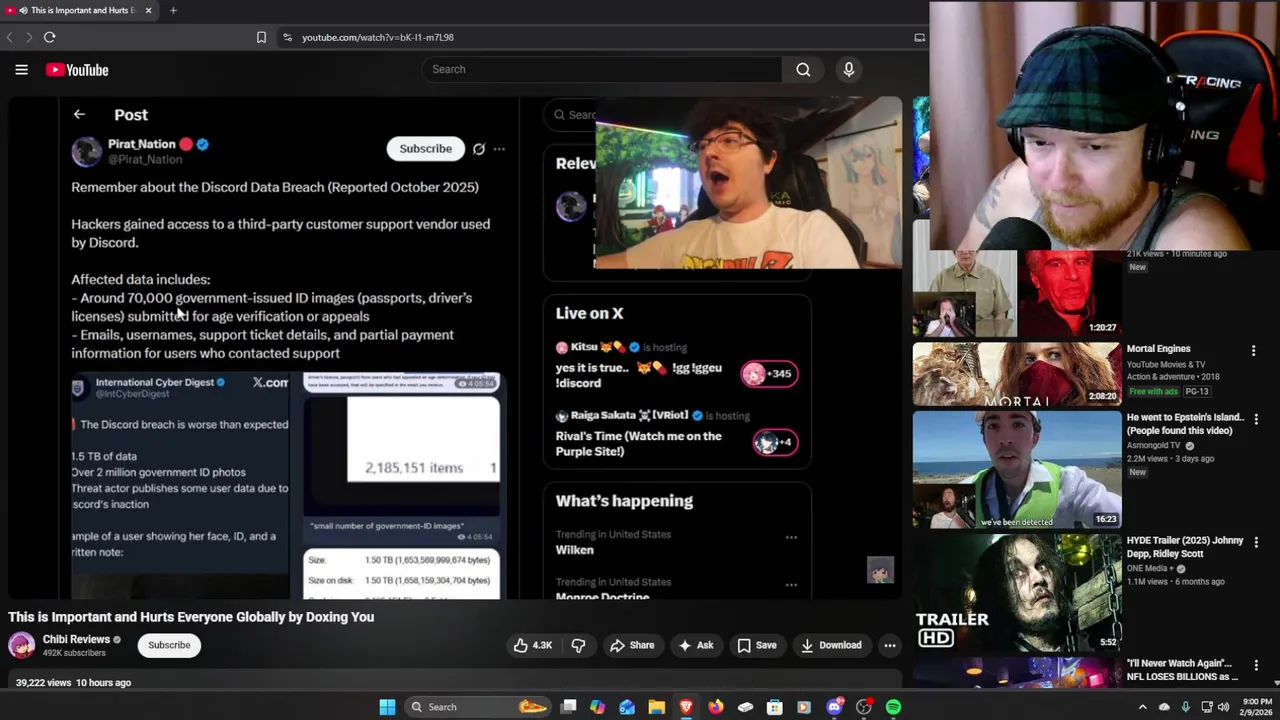
Task: Open the three-dot menu on Pirat_Nation post
Action: 499,149
